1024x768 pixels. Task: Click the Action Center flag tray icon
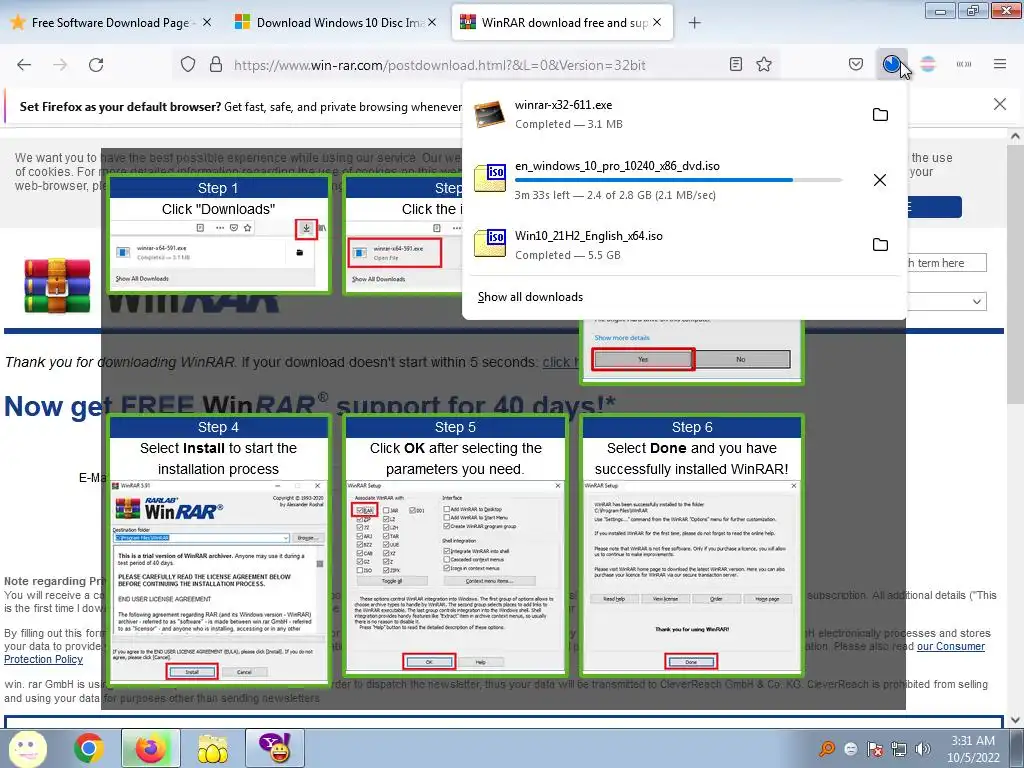[875, 749]
